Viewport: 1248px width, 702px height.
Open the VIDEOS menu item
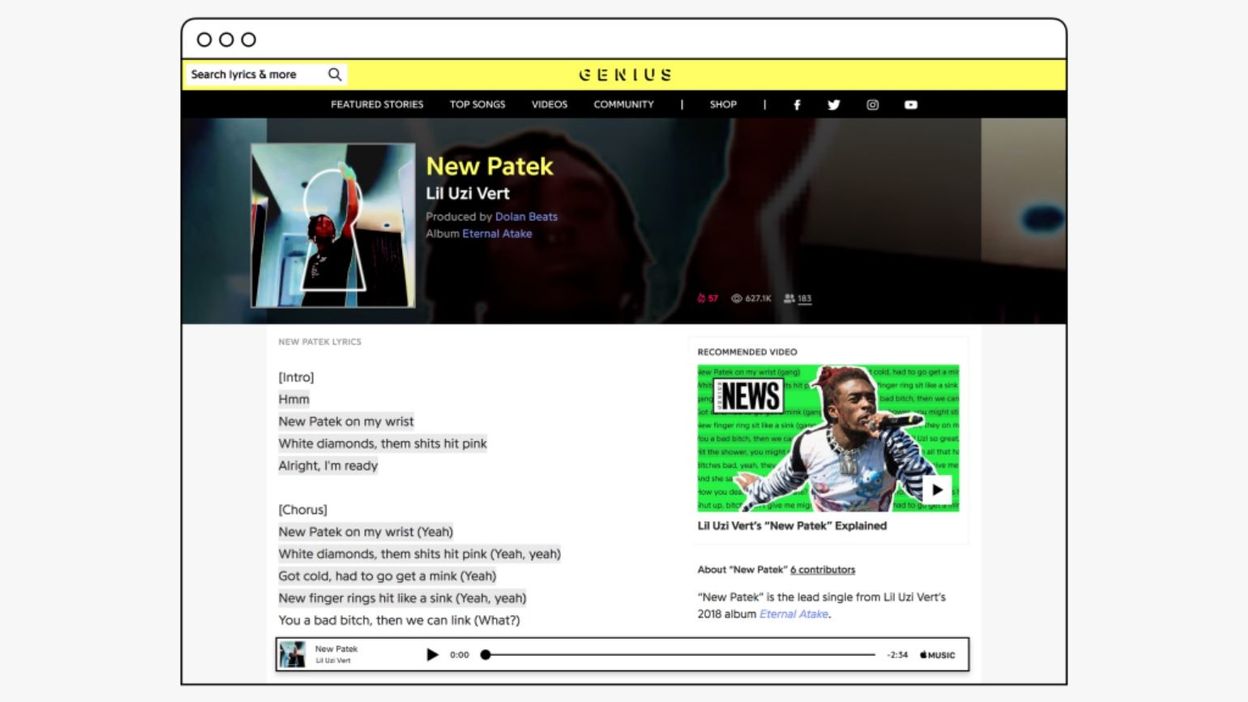(548, 104)
